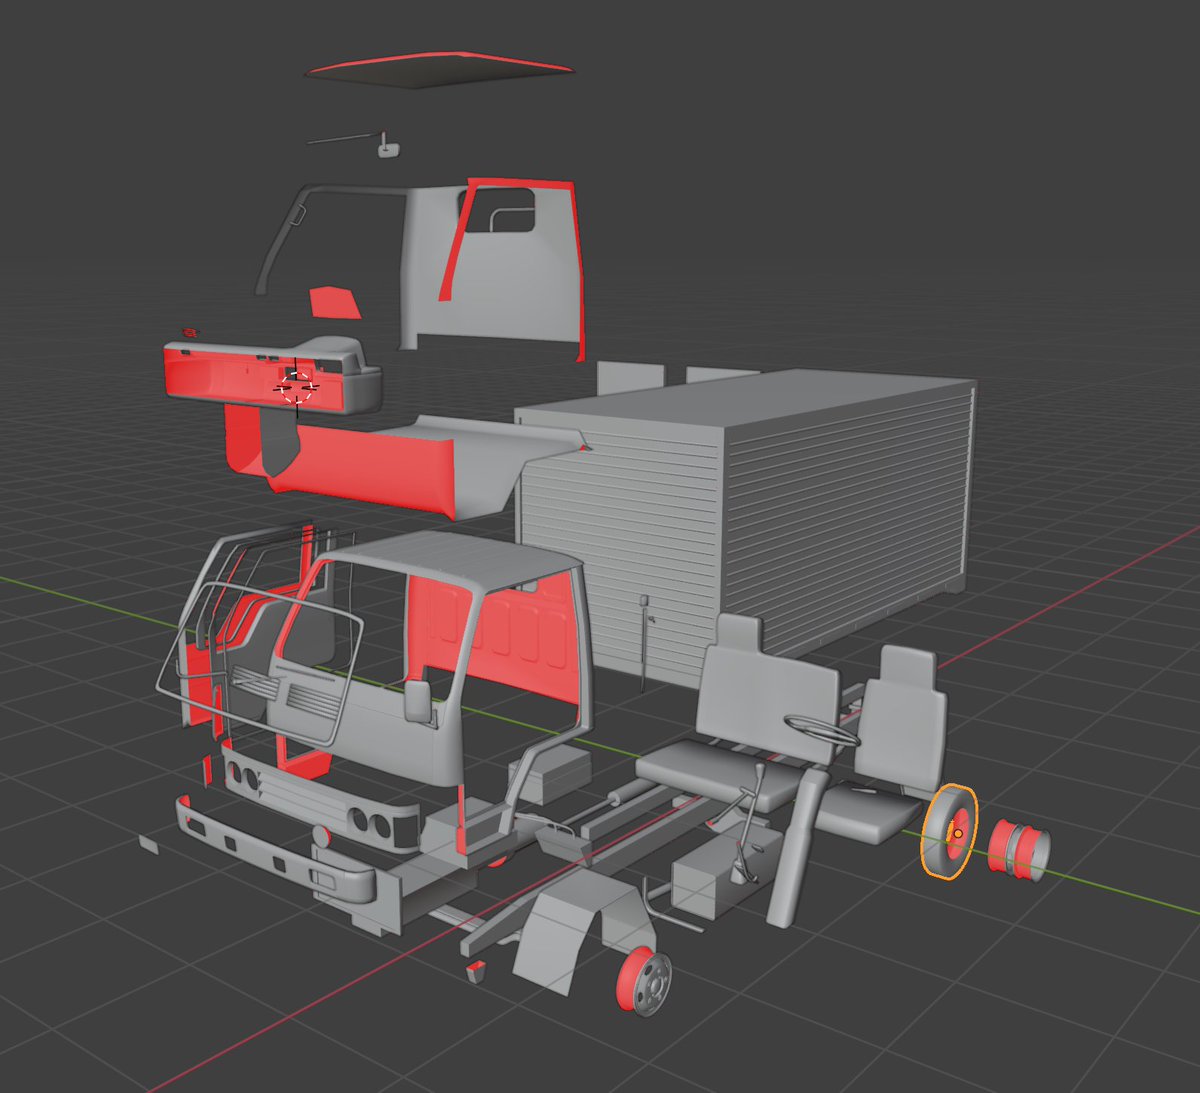This screenshot has width=1200, height=1093.
Task: Select the front wheel with red tire
Action: pyautogui.click(x=643, y=982)
